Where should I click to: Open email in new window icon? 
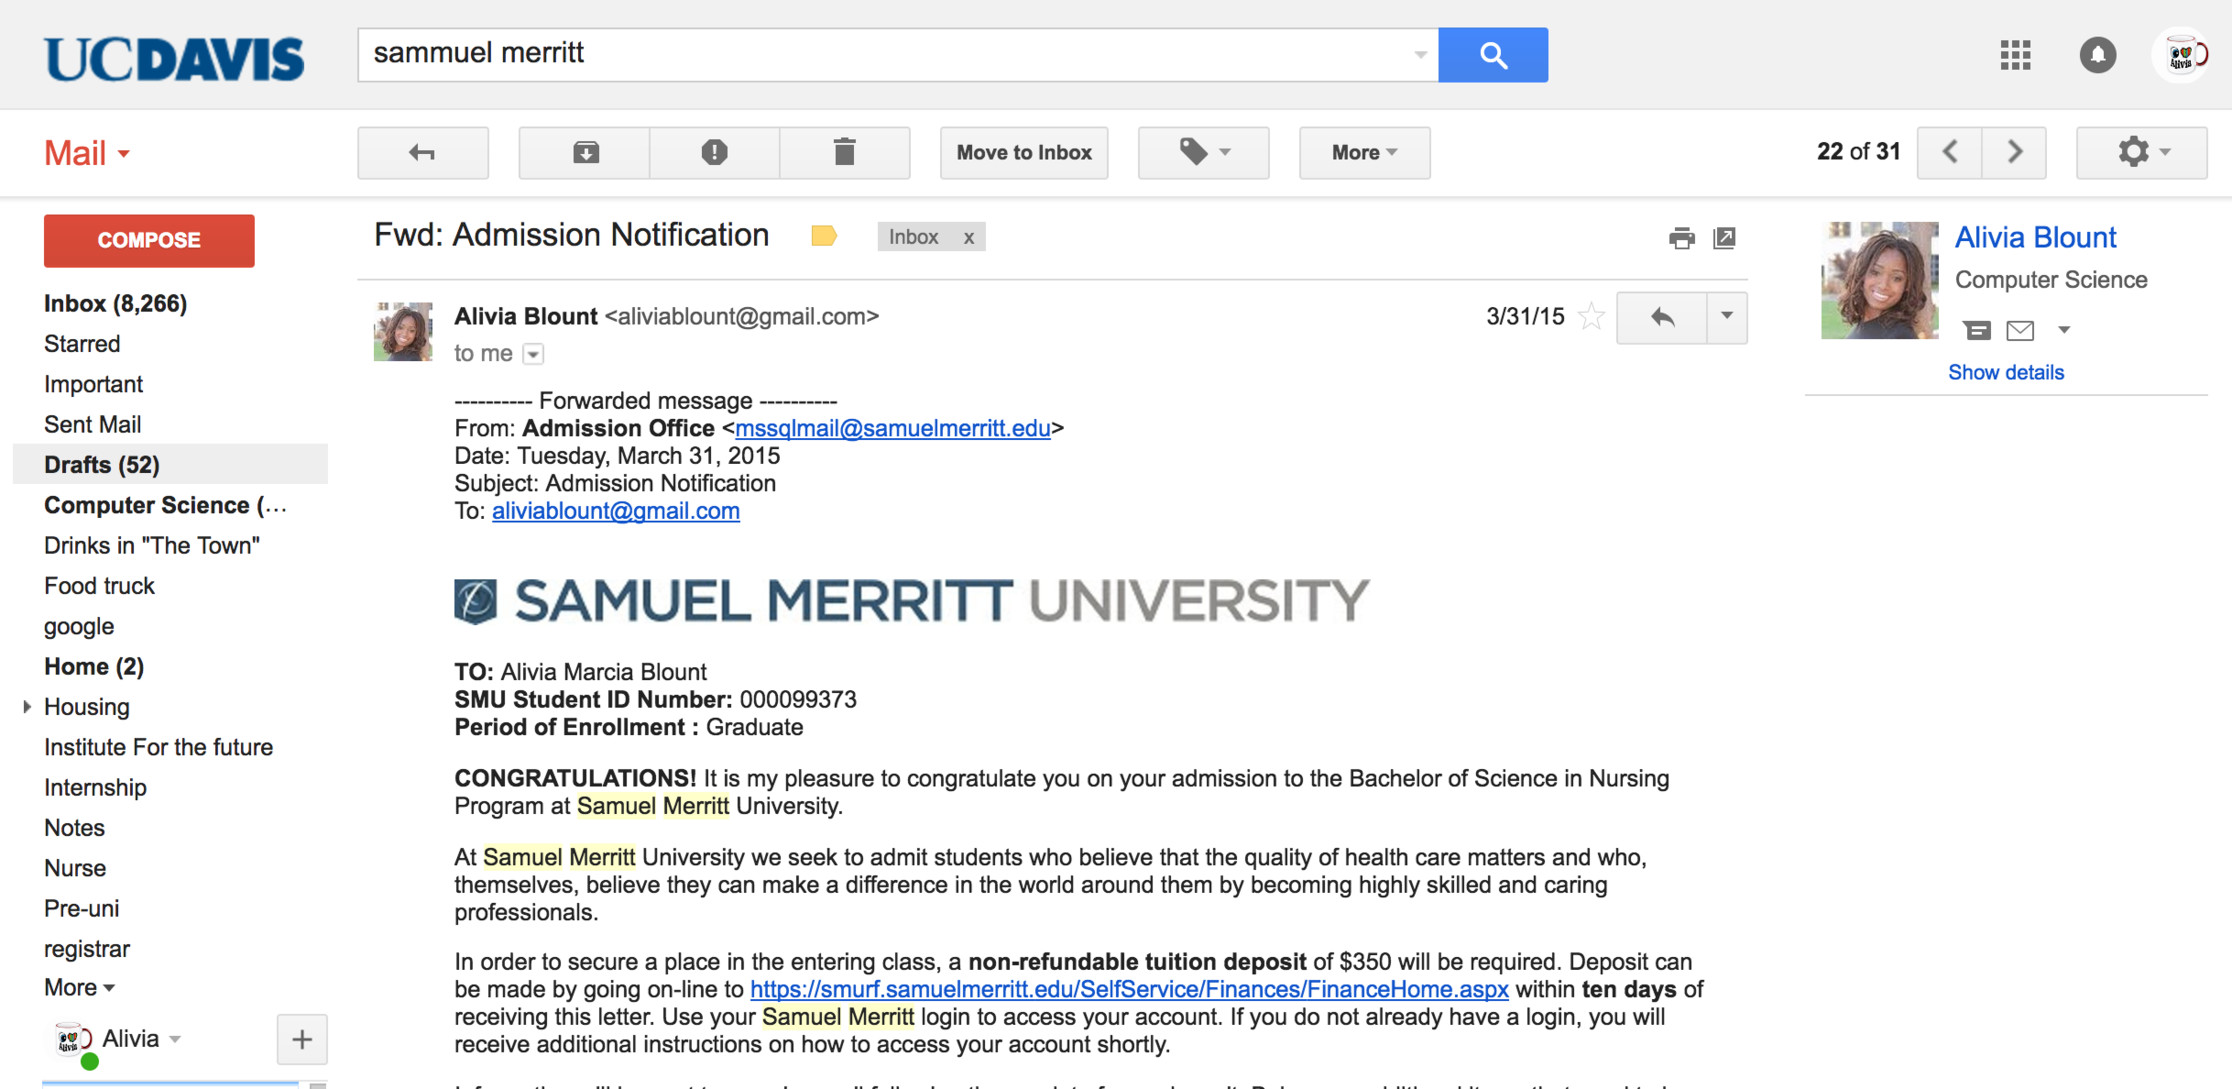click(1724, 238)
